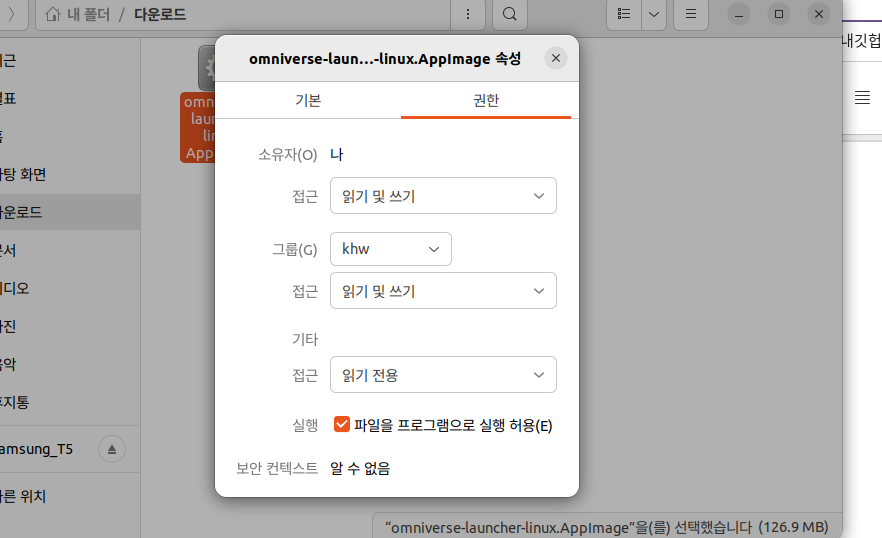Click the file manager search icon
This screenshot has width=882, height=538.
coord(510,14)
